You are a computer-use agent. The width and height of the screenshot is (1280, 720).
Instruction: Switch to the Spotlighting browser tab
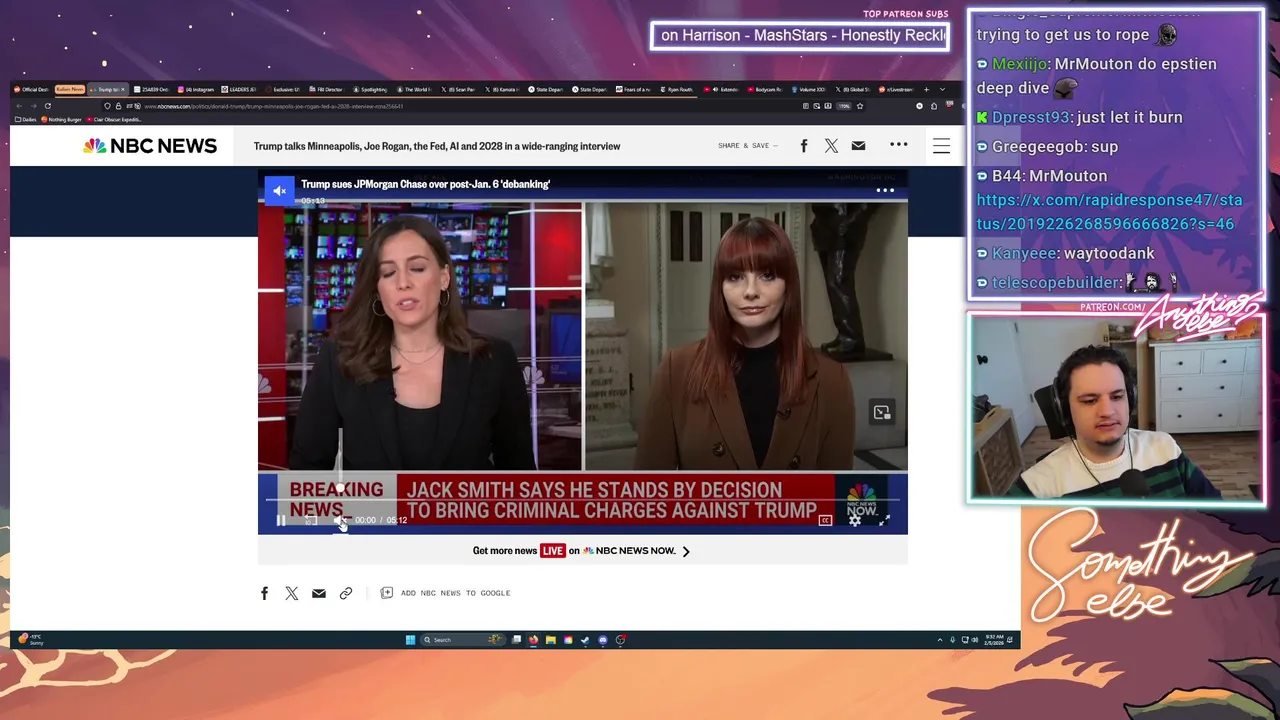pos(370,89)
